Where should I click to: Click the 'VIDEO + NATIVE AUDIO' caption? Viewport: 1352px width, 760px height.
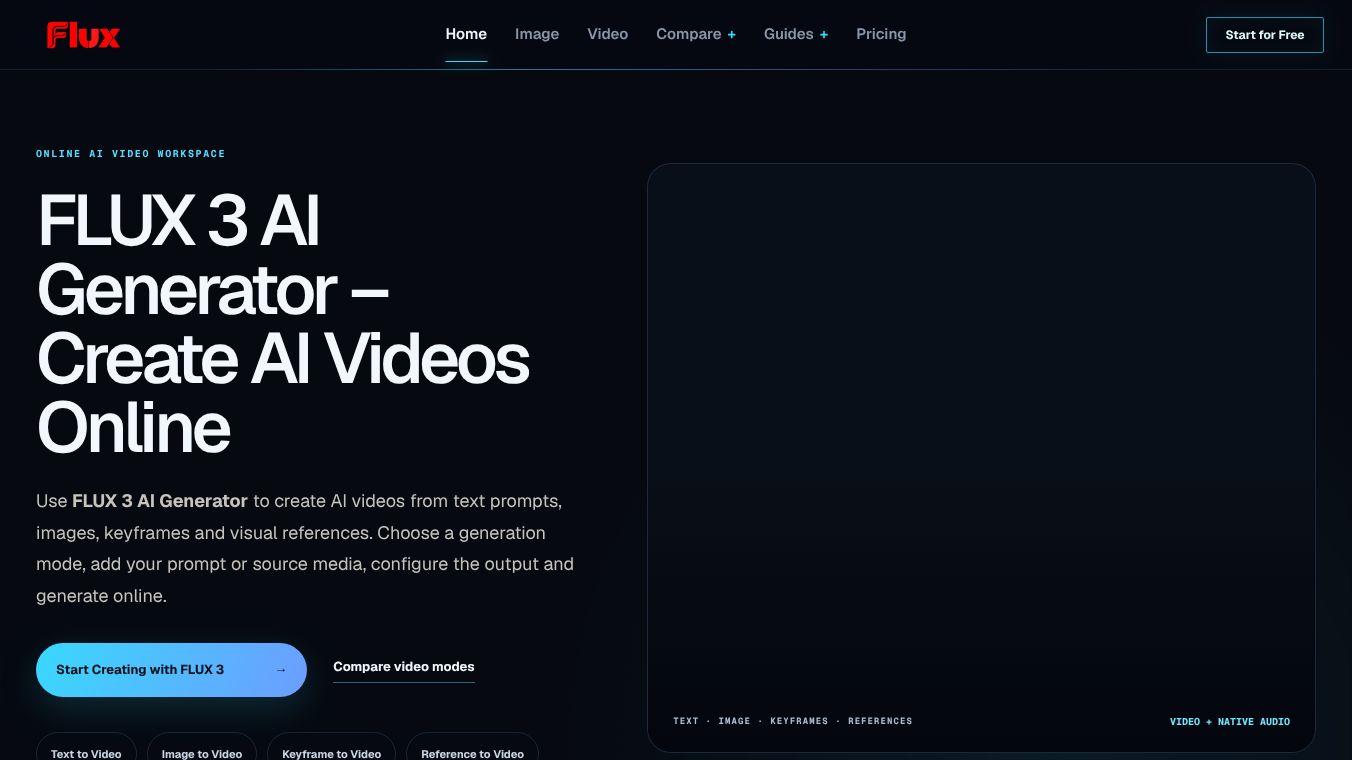[x=1230, y=721]
